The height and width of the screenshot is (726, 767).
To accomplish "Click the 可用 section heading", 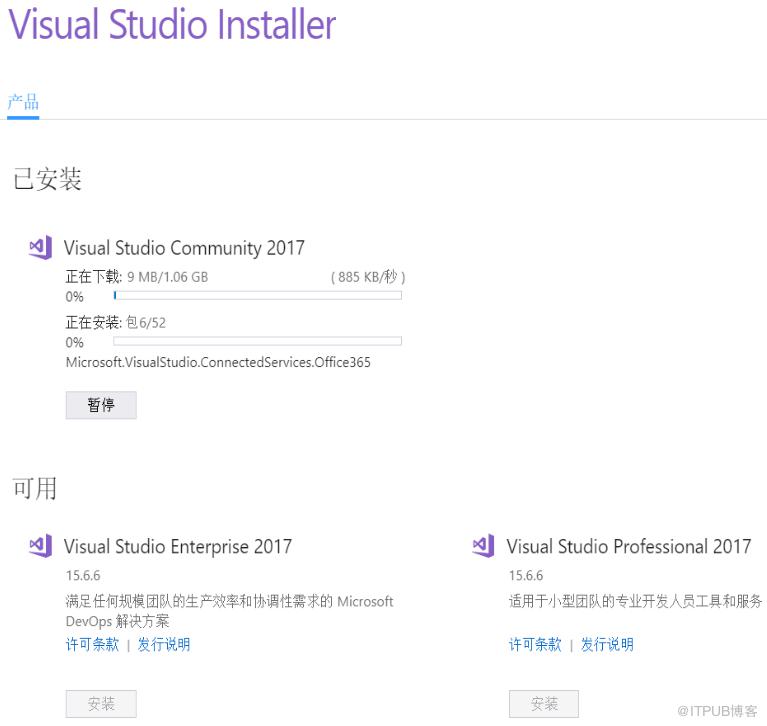I will (35, 488).
